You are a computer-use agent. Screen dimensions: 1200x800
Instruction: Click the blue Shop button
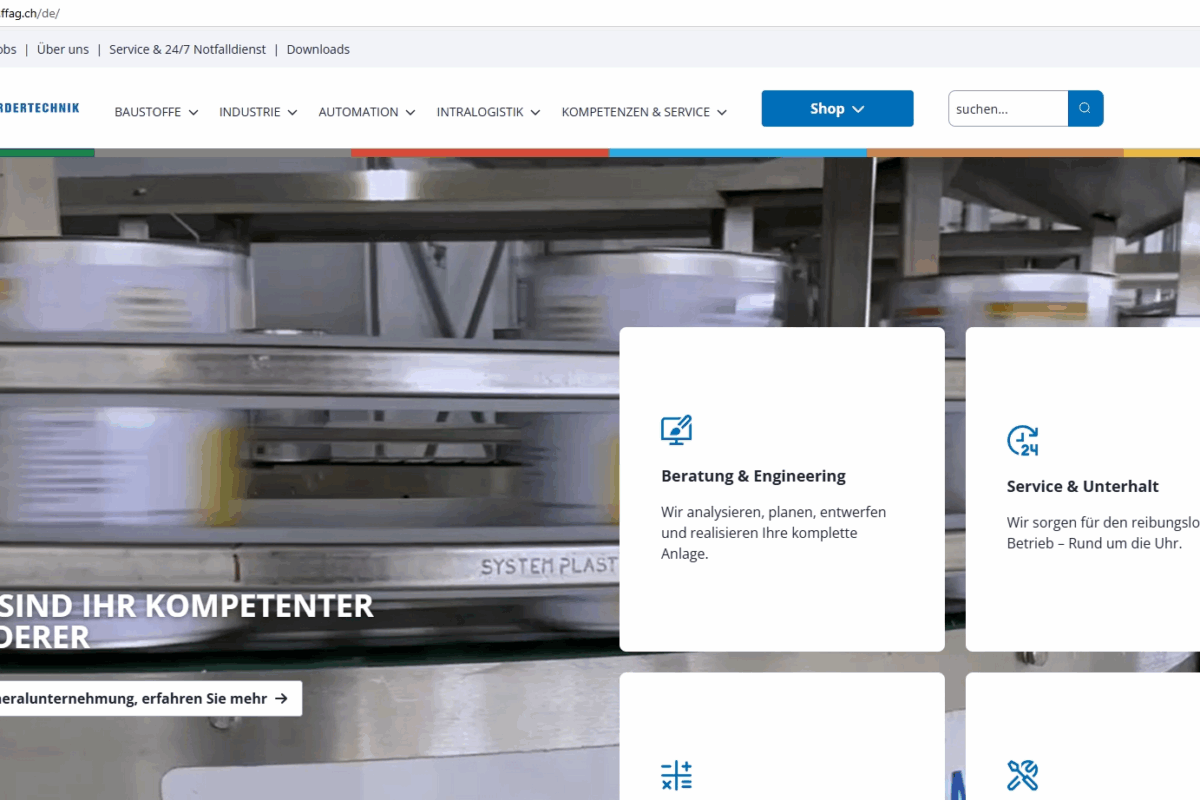837,109
